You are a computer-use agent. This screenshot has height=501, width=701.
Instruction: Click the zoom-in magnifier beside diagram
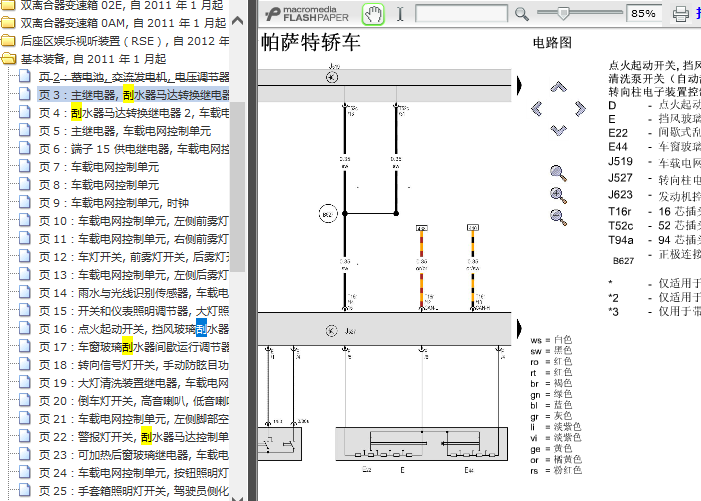[x=558, y=195]
